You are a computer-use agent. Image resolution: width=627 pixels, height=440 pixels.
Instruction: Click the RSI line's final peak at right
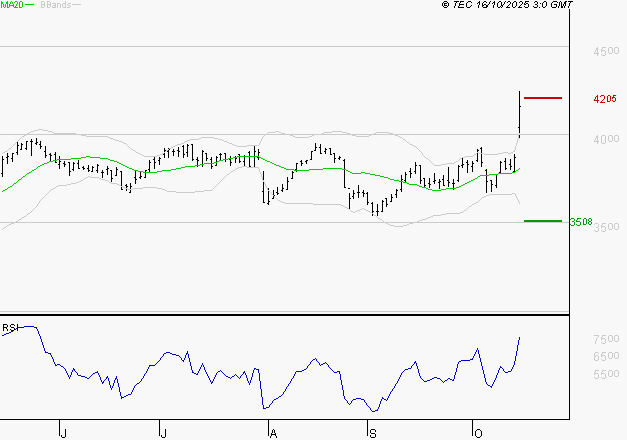coord(520,338)
